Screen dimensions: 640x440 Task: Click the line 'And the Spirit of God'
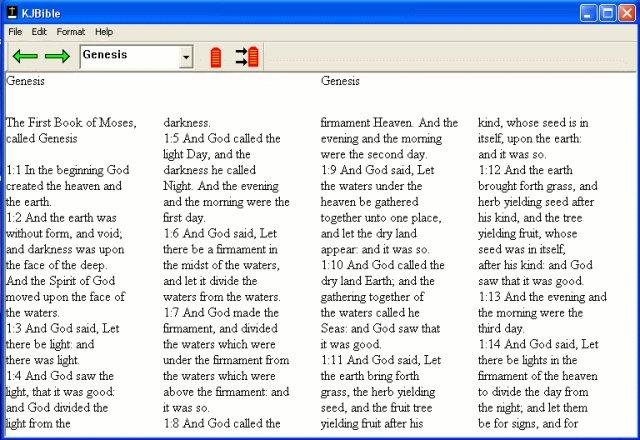click(x=60, y=281)
